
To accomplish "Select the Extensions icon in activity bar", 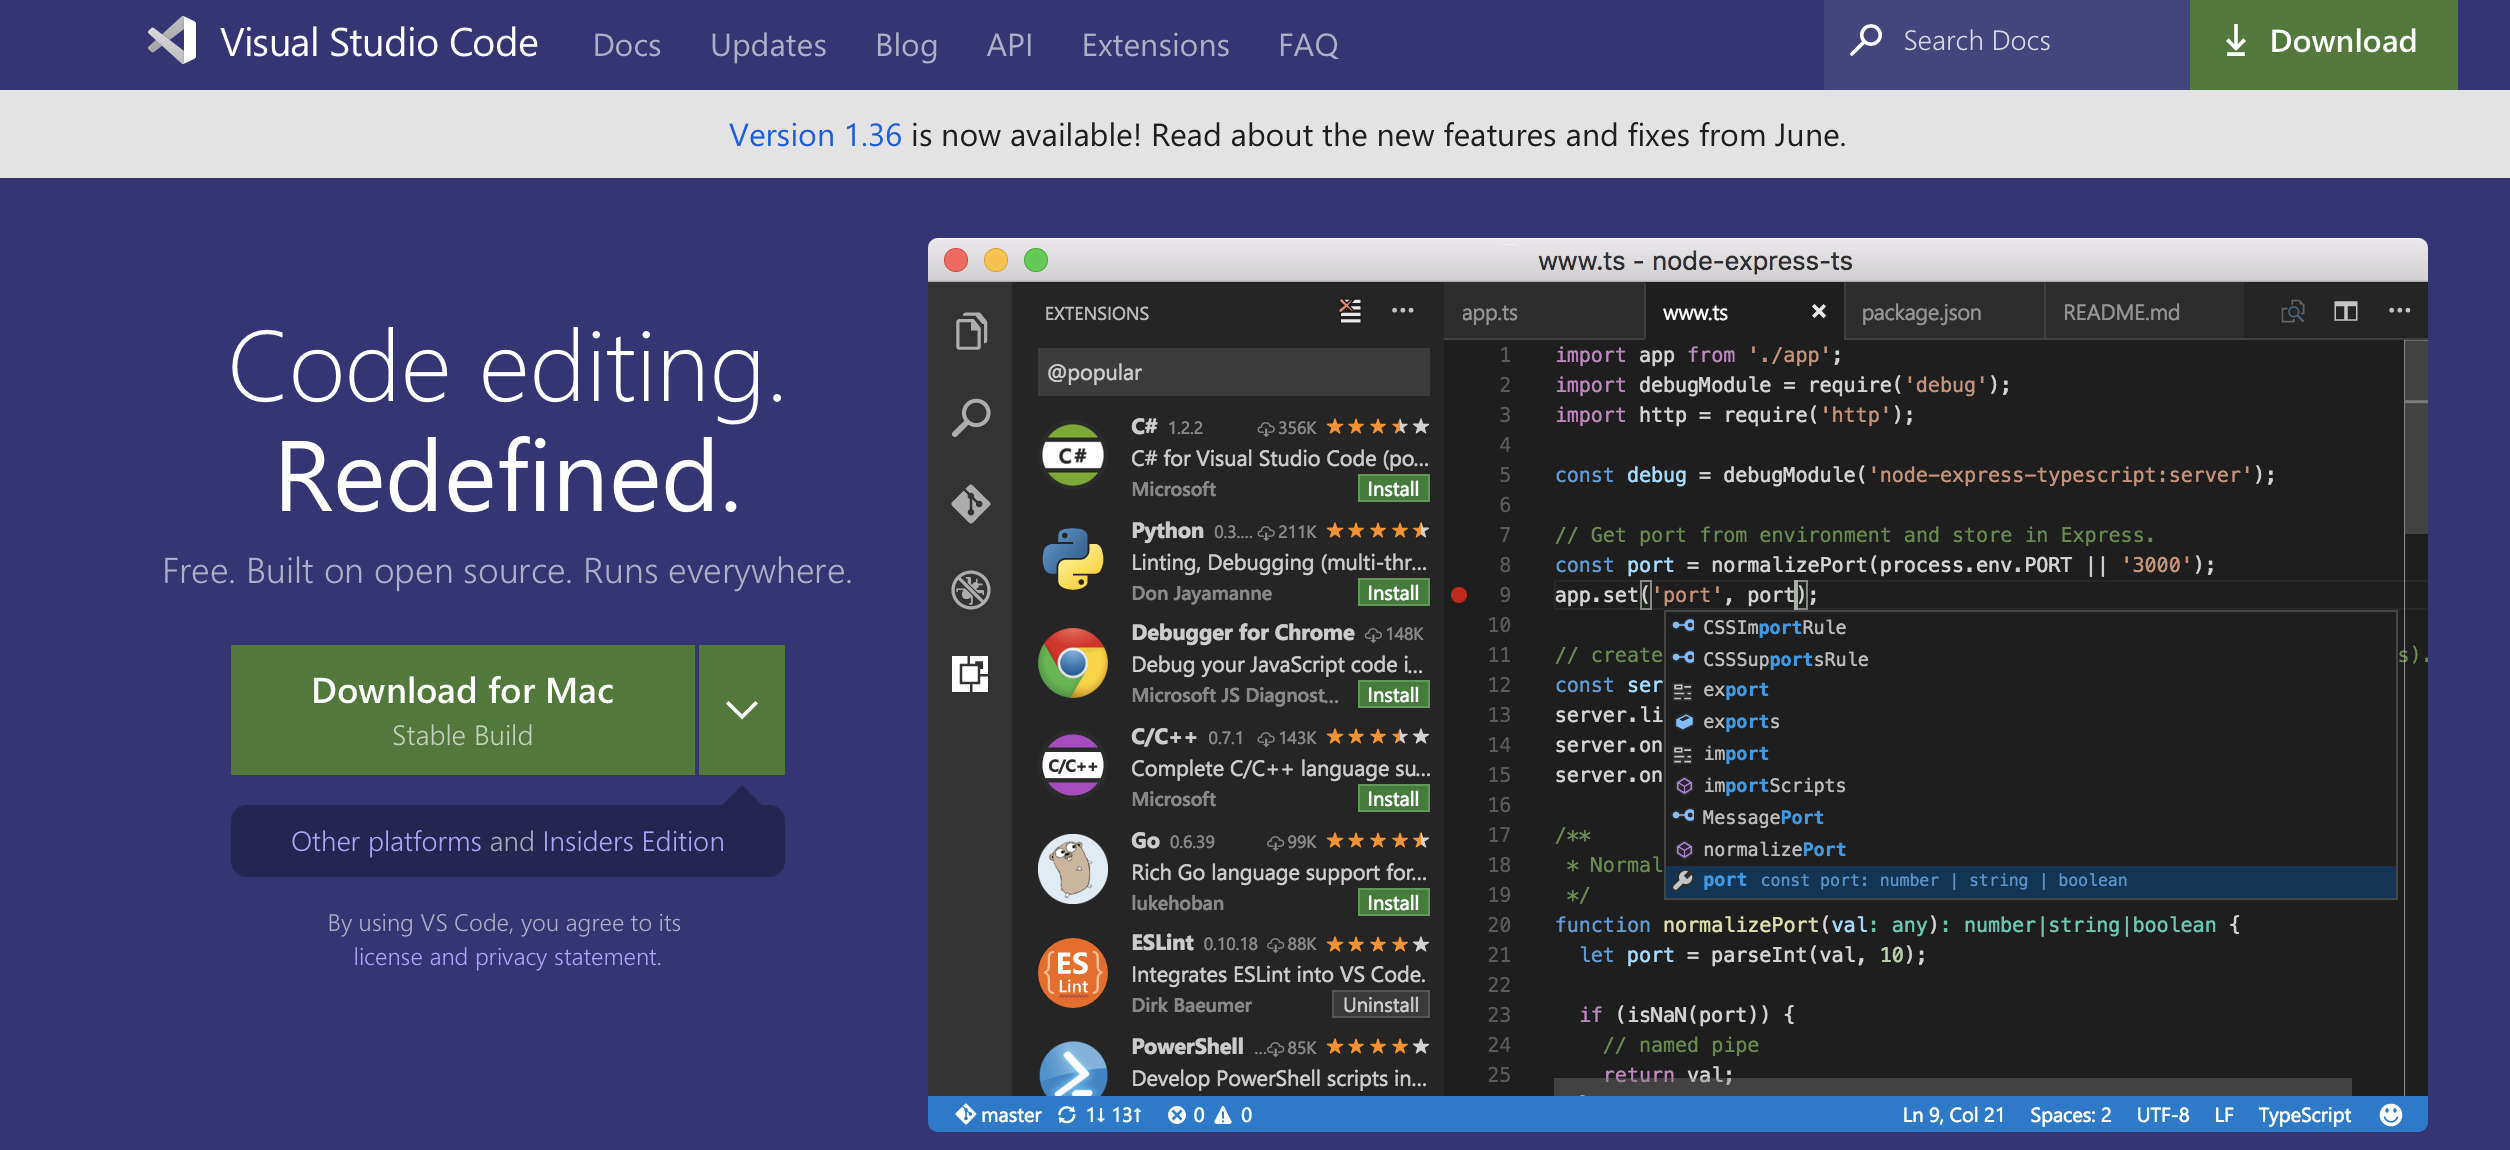I will (971, 674).
